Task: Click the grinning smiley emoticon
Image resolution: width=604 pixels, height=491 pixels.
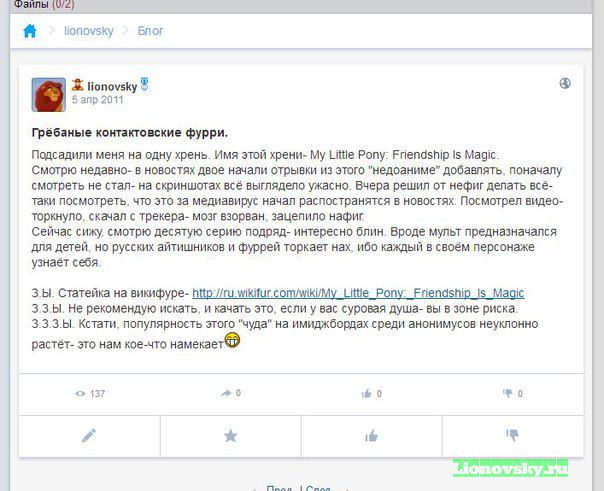Action: pyautogui.click(x=232, y=340)
